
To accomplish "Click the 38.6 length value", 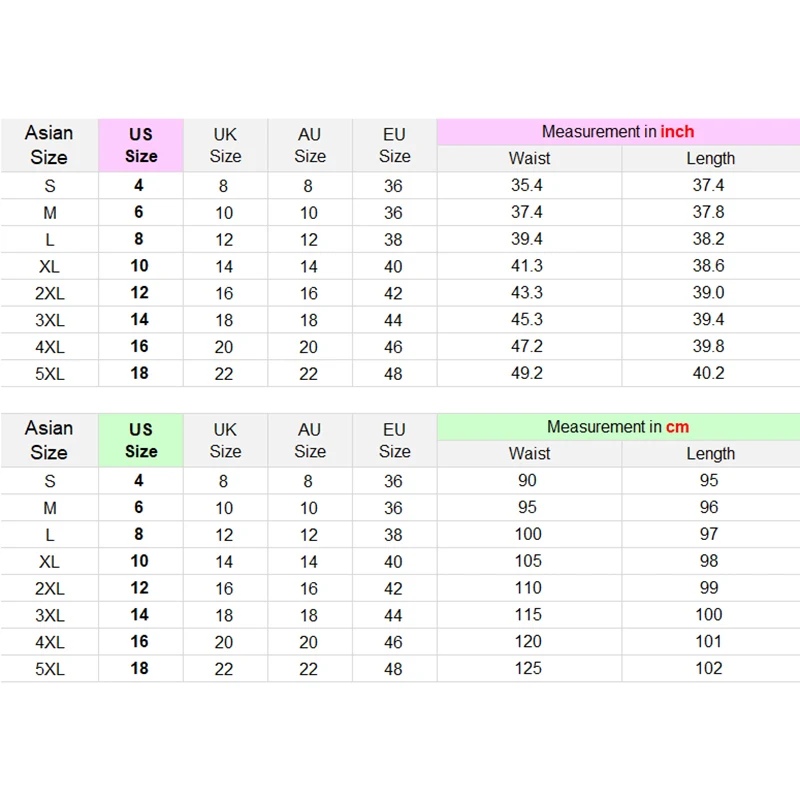I will 708,266.
